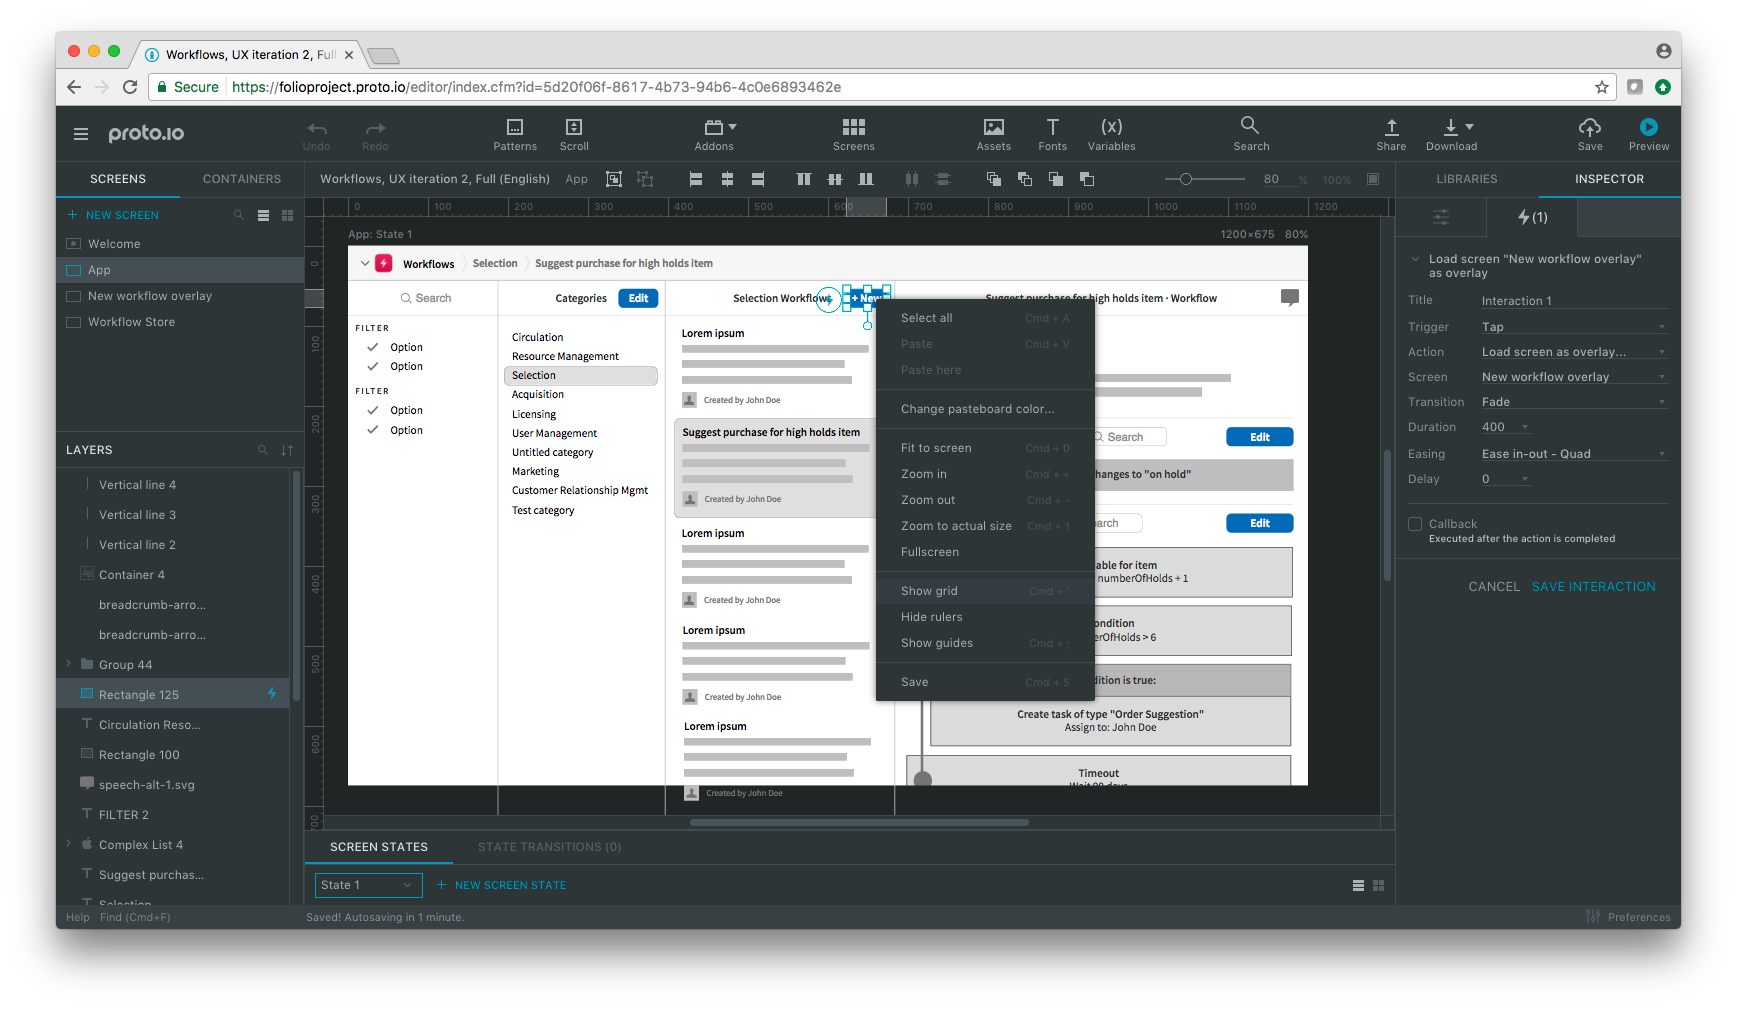Click the Download icon

(x=1450, y=127)
